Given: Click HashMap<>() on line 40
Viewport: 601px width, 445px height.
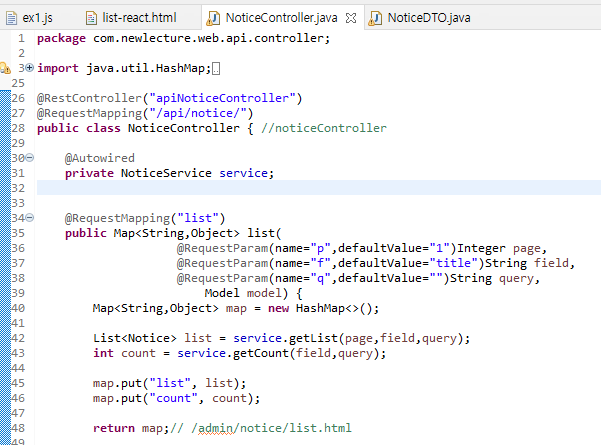Looking at the screenshot, I should click(x=333, y=308).
